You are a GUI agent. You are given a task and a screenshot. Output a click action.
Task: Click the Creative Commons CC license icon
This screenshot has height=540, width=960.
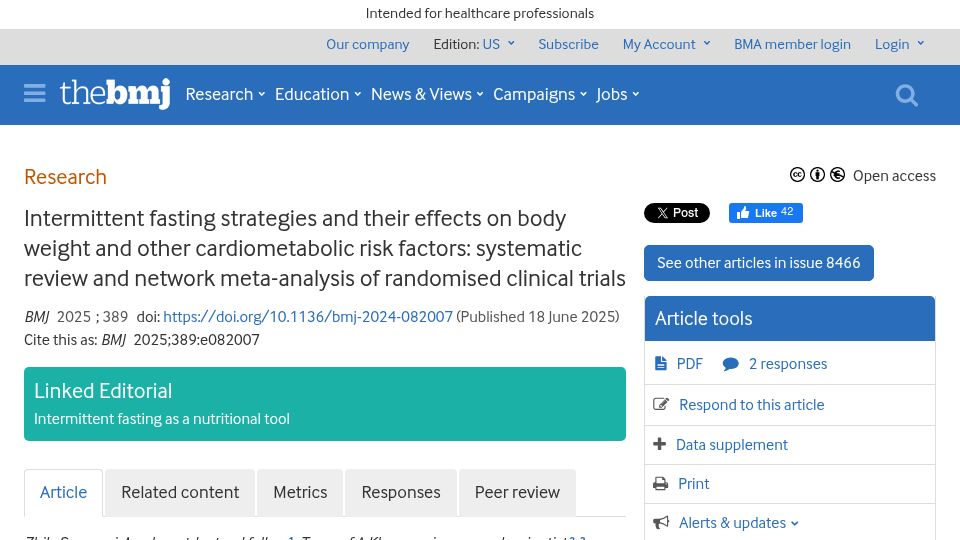click(x=797, y=175)
